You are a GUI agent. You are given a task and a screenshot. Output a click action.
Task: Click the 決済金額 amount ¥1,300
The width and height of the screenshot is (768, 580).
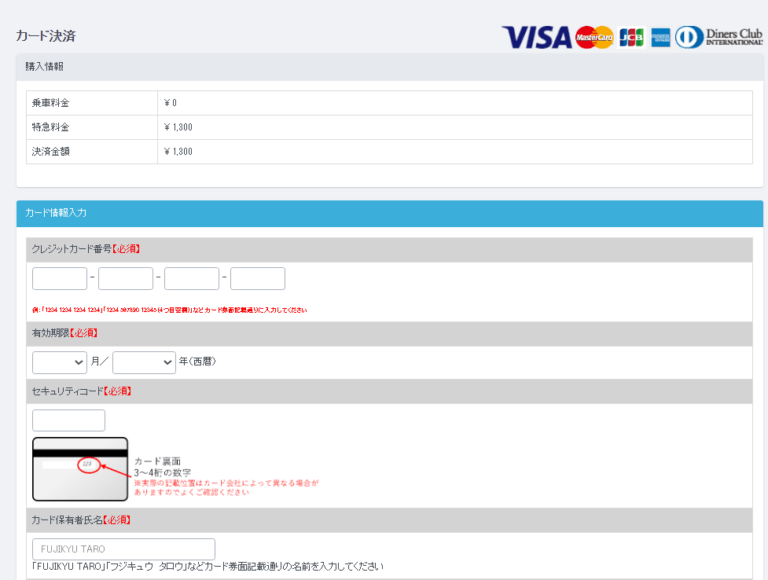[178, 152]
